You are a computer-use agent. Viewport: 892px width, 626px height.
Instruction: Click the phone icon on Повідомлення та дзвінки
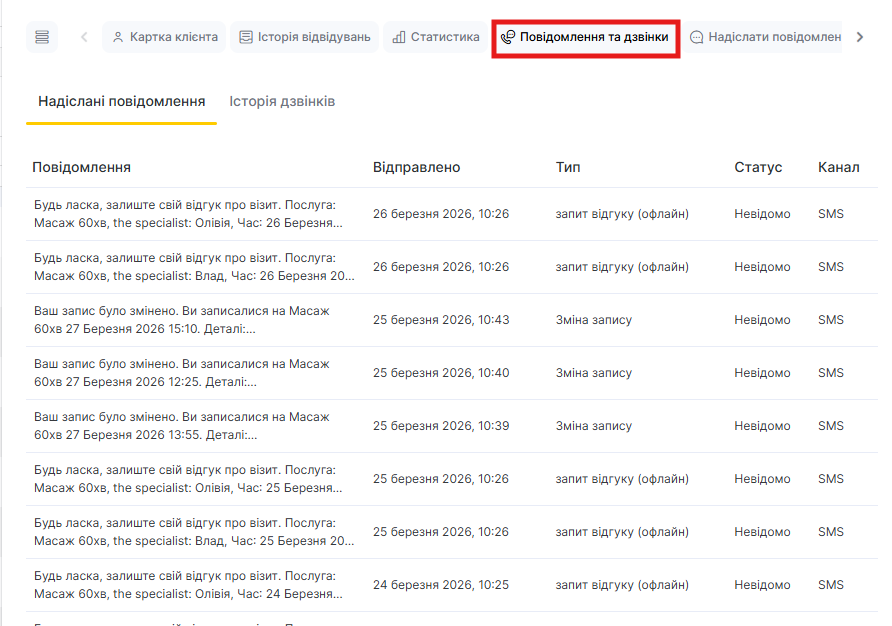point(508,37)
